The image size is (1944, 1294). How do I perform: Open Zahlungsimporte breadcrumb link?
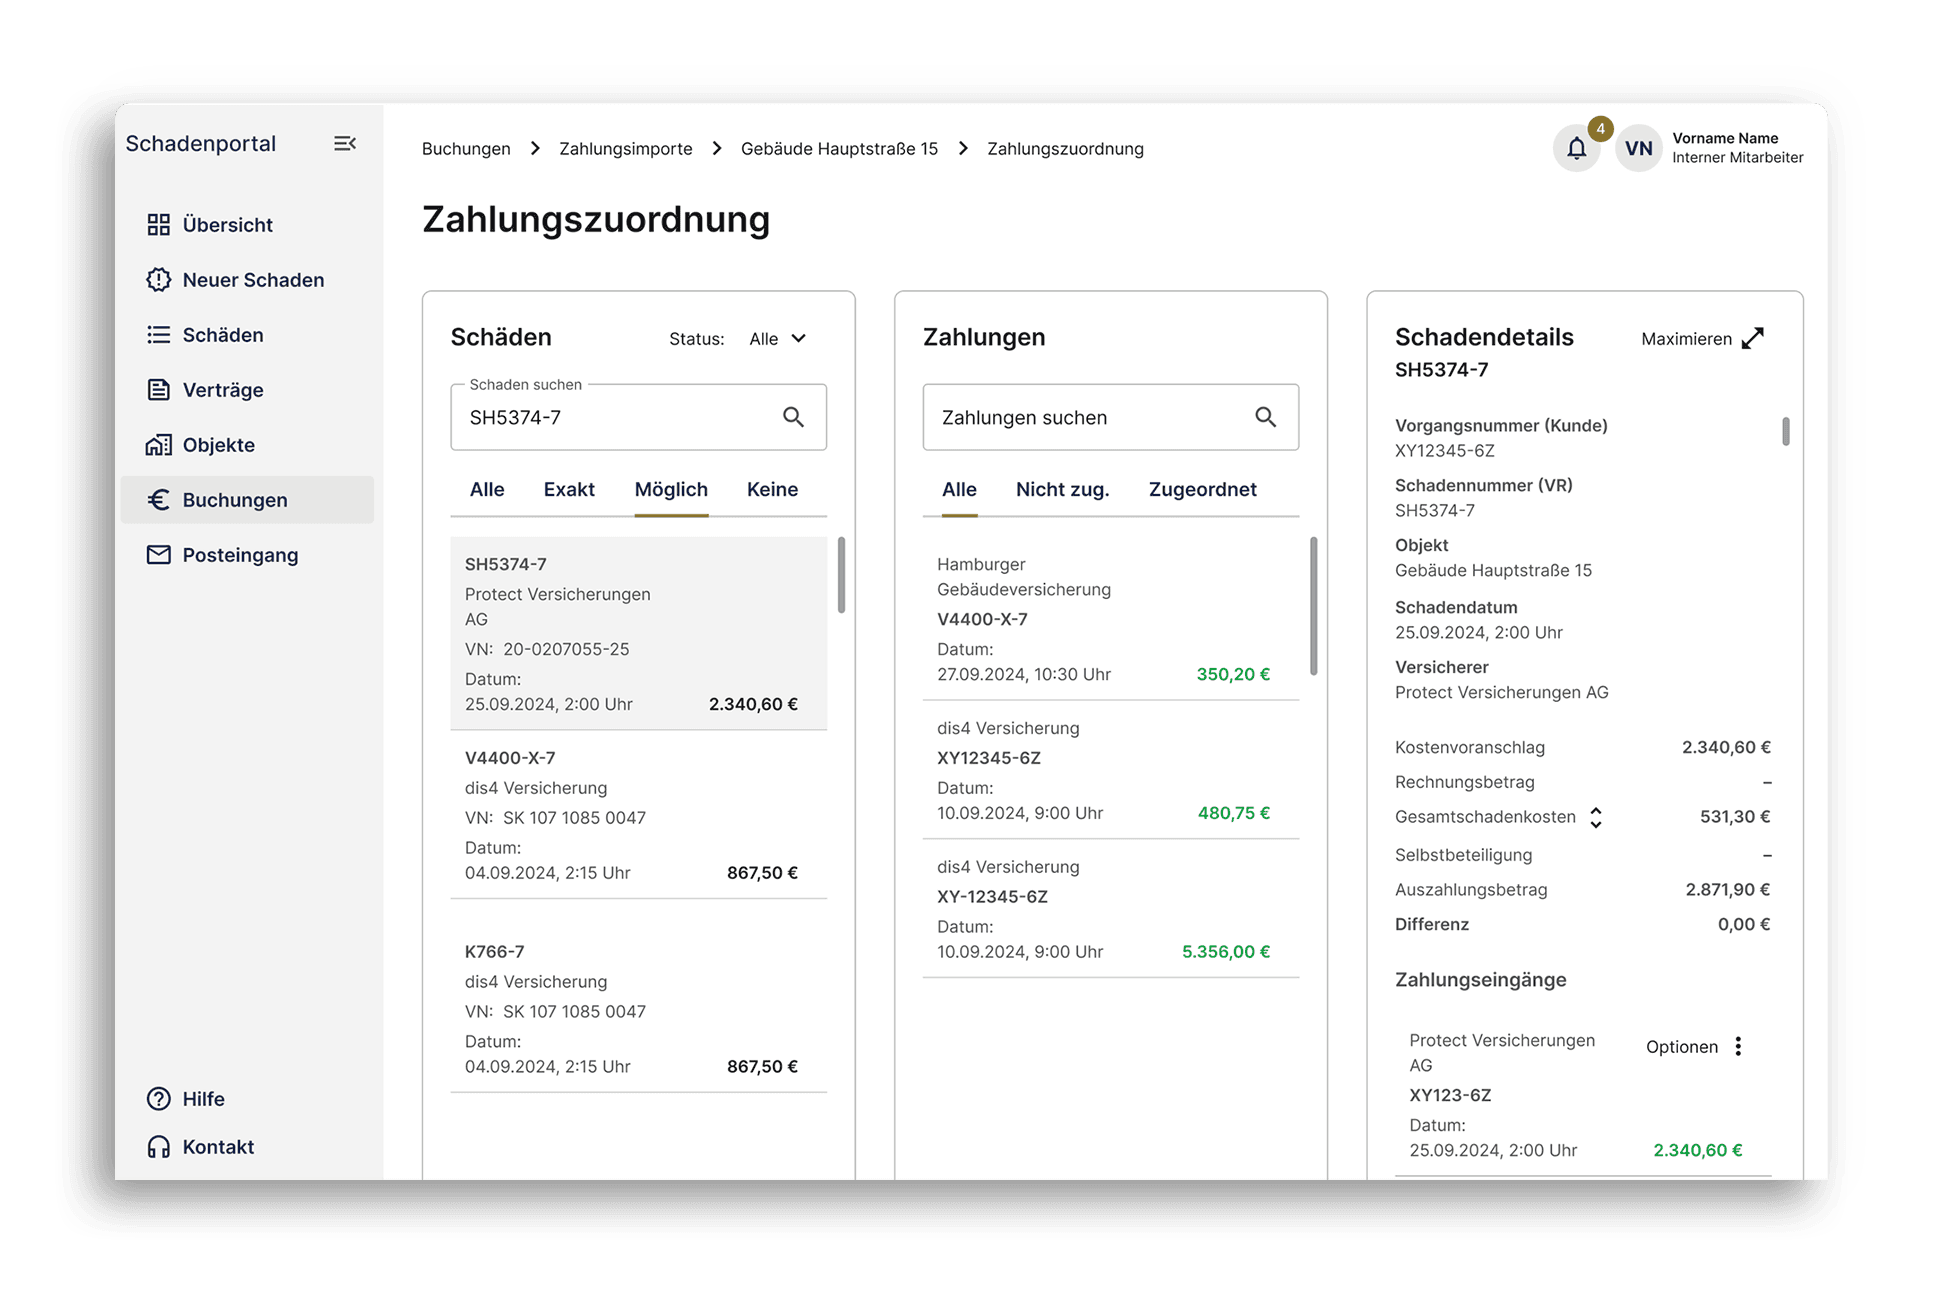coord(625,149)
